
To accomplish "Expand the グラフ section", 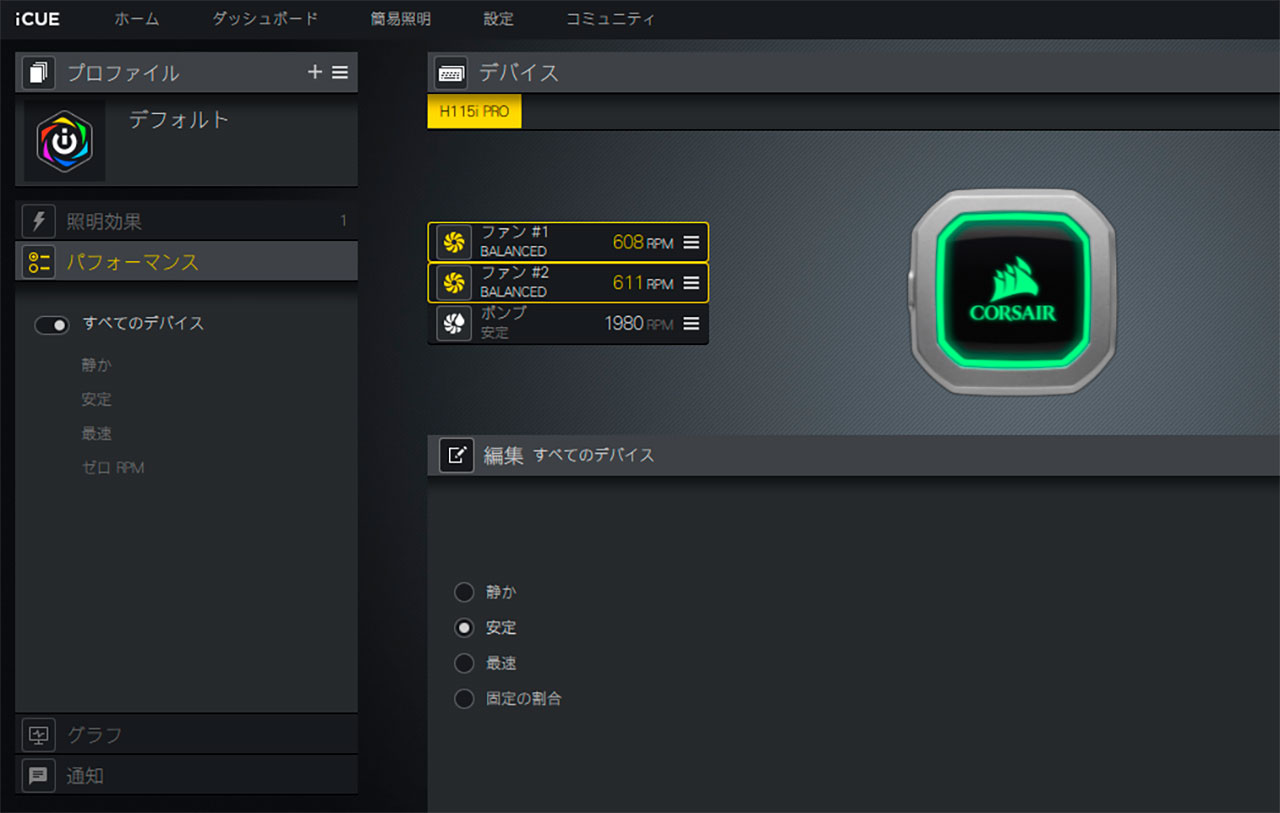I will tap(186, 735).
